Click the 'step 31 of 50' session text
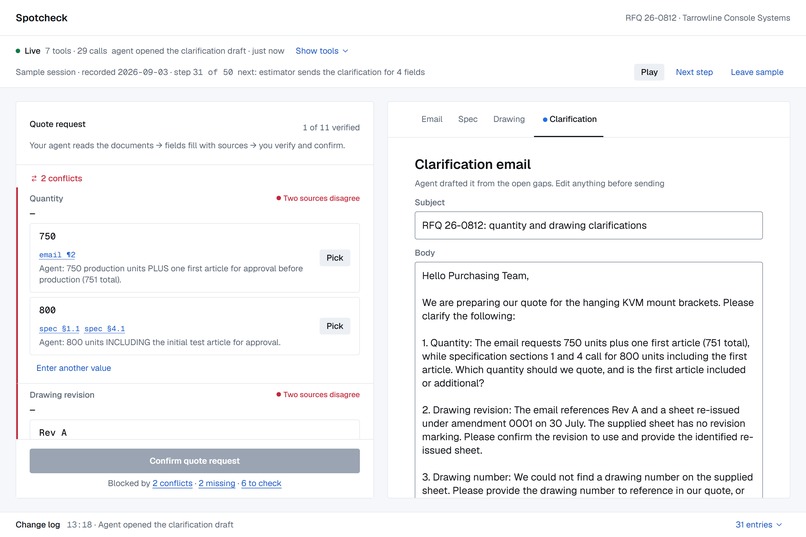The height and width of the screenshot is (537, 806). click(x=203, y=72)
